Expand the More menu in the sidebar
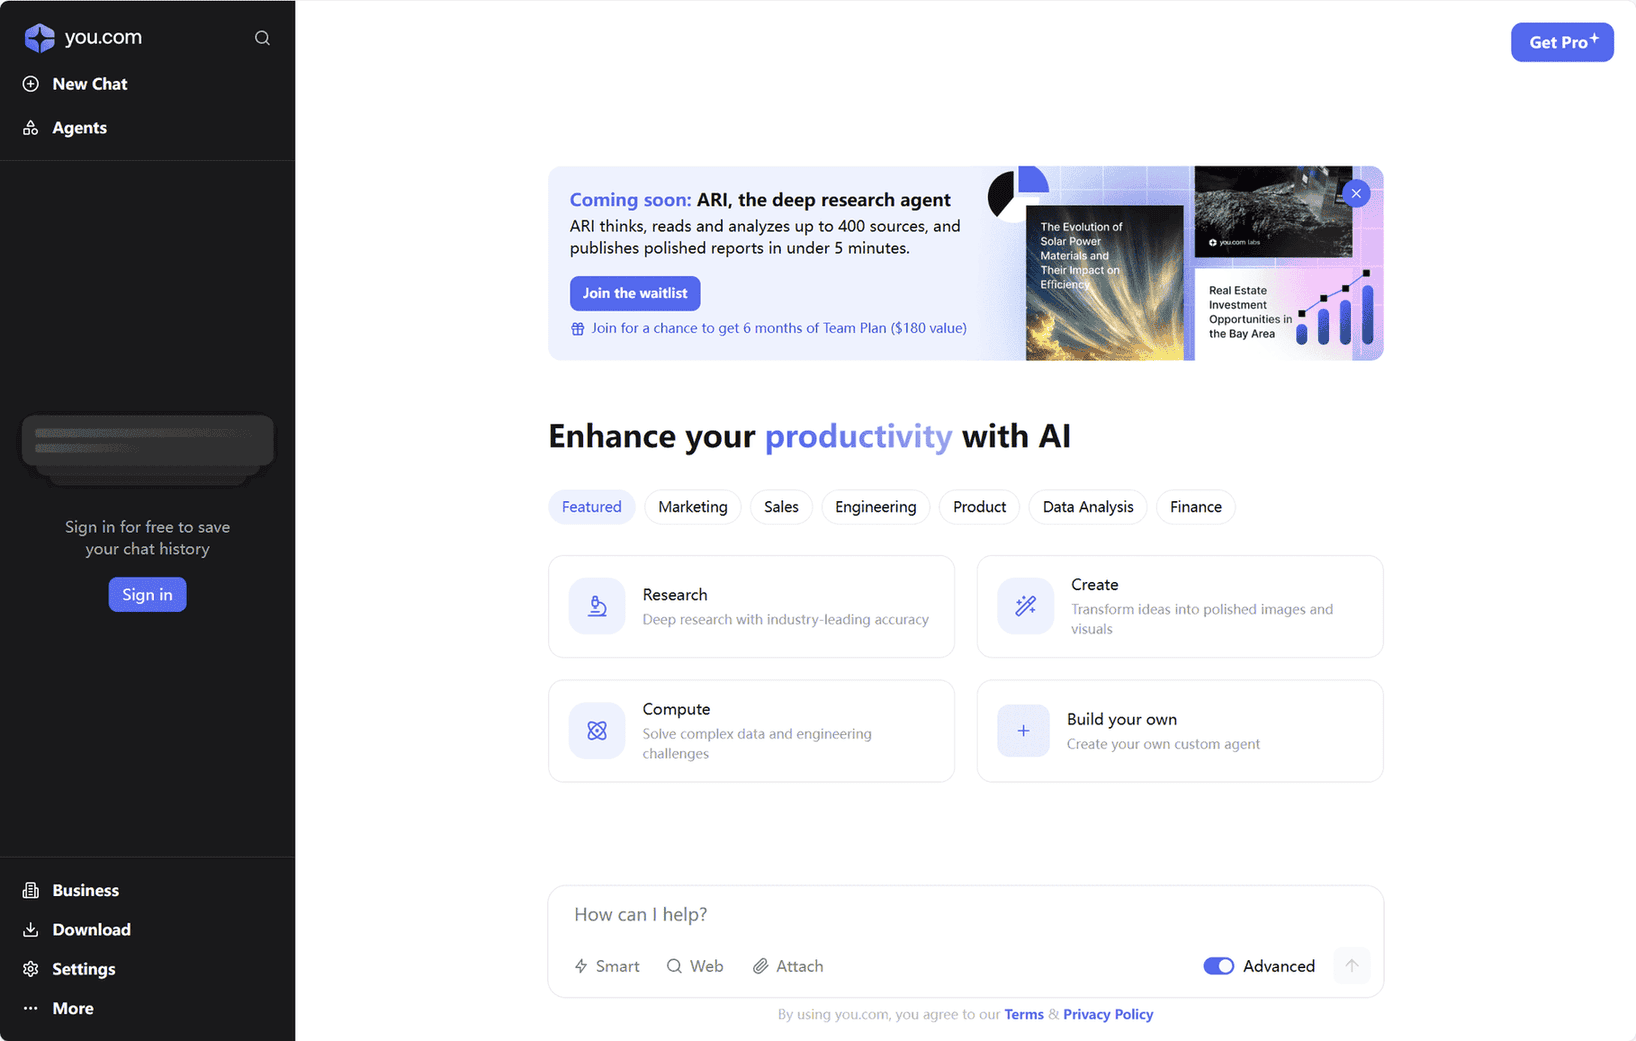This screenshot has height=1041, width=1636. pyautogui.click(x=72, y=1008)
